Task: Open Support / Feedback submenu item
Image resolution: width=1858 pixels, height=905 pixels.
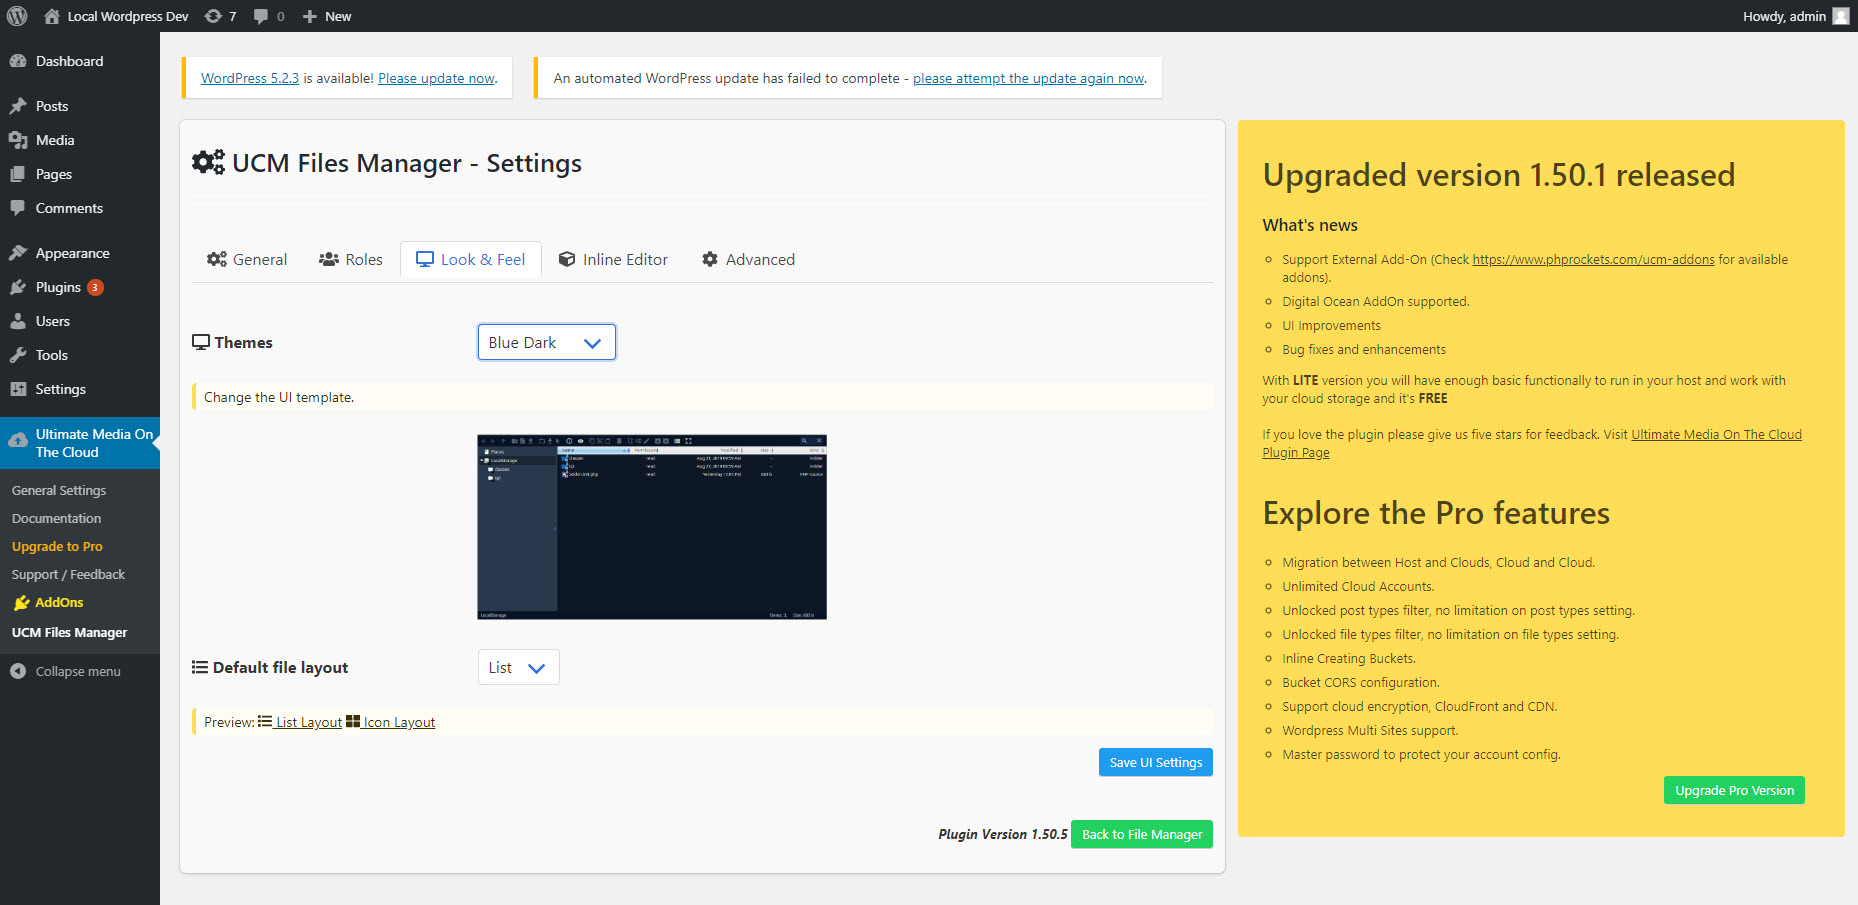Action: coord(68,575)
